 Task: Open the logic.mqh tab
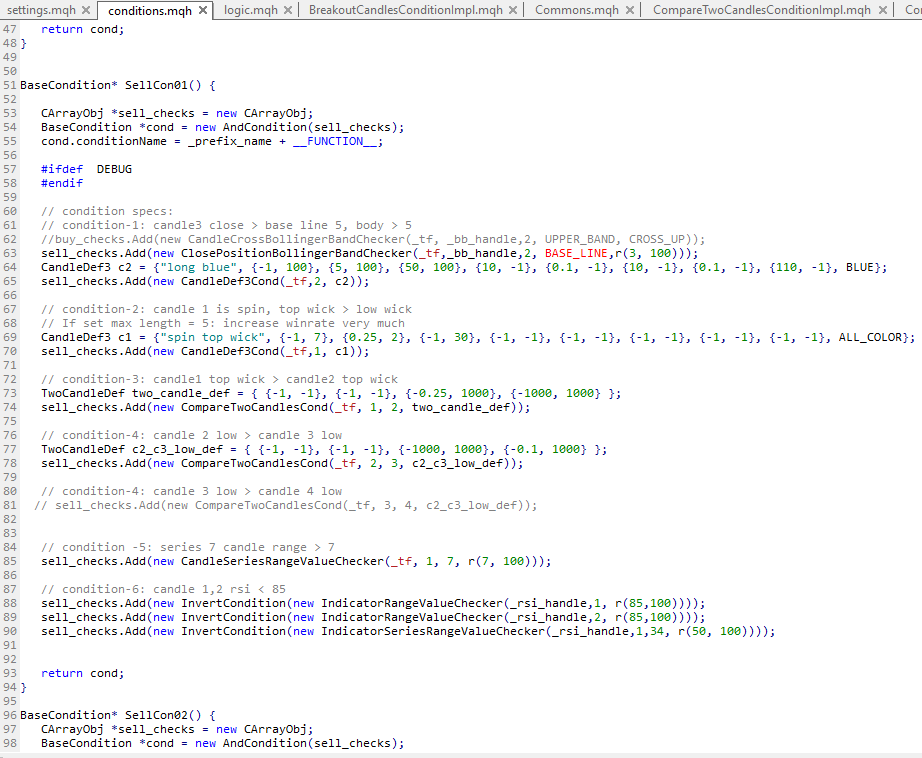click(x=250, y=10)
